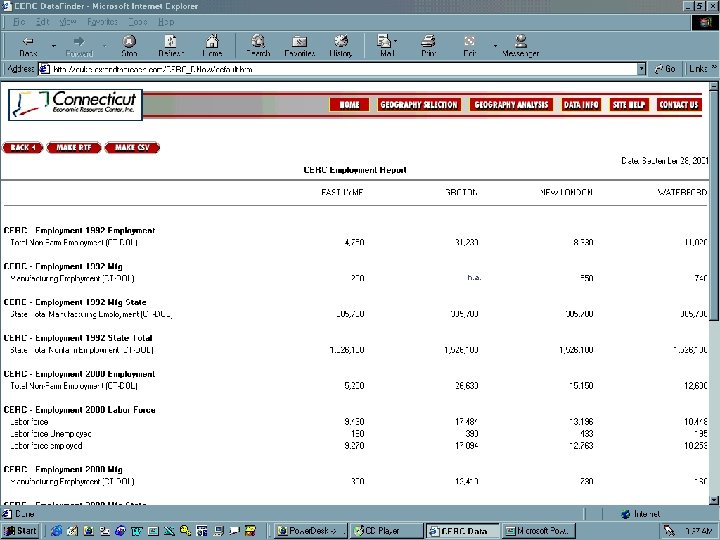Open the File menu

19,22
